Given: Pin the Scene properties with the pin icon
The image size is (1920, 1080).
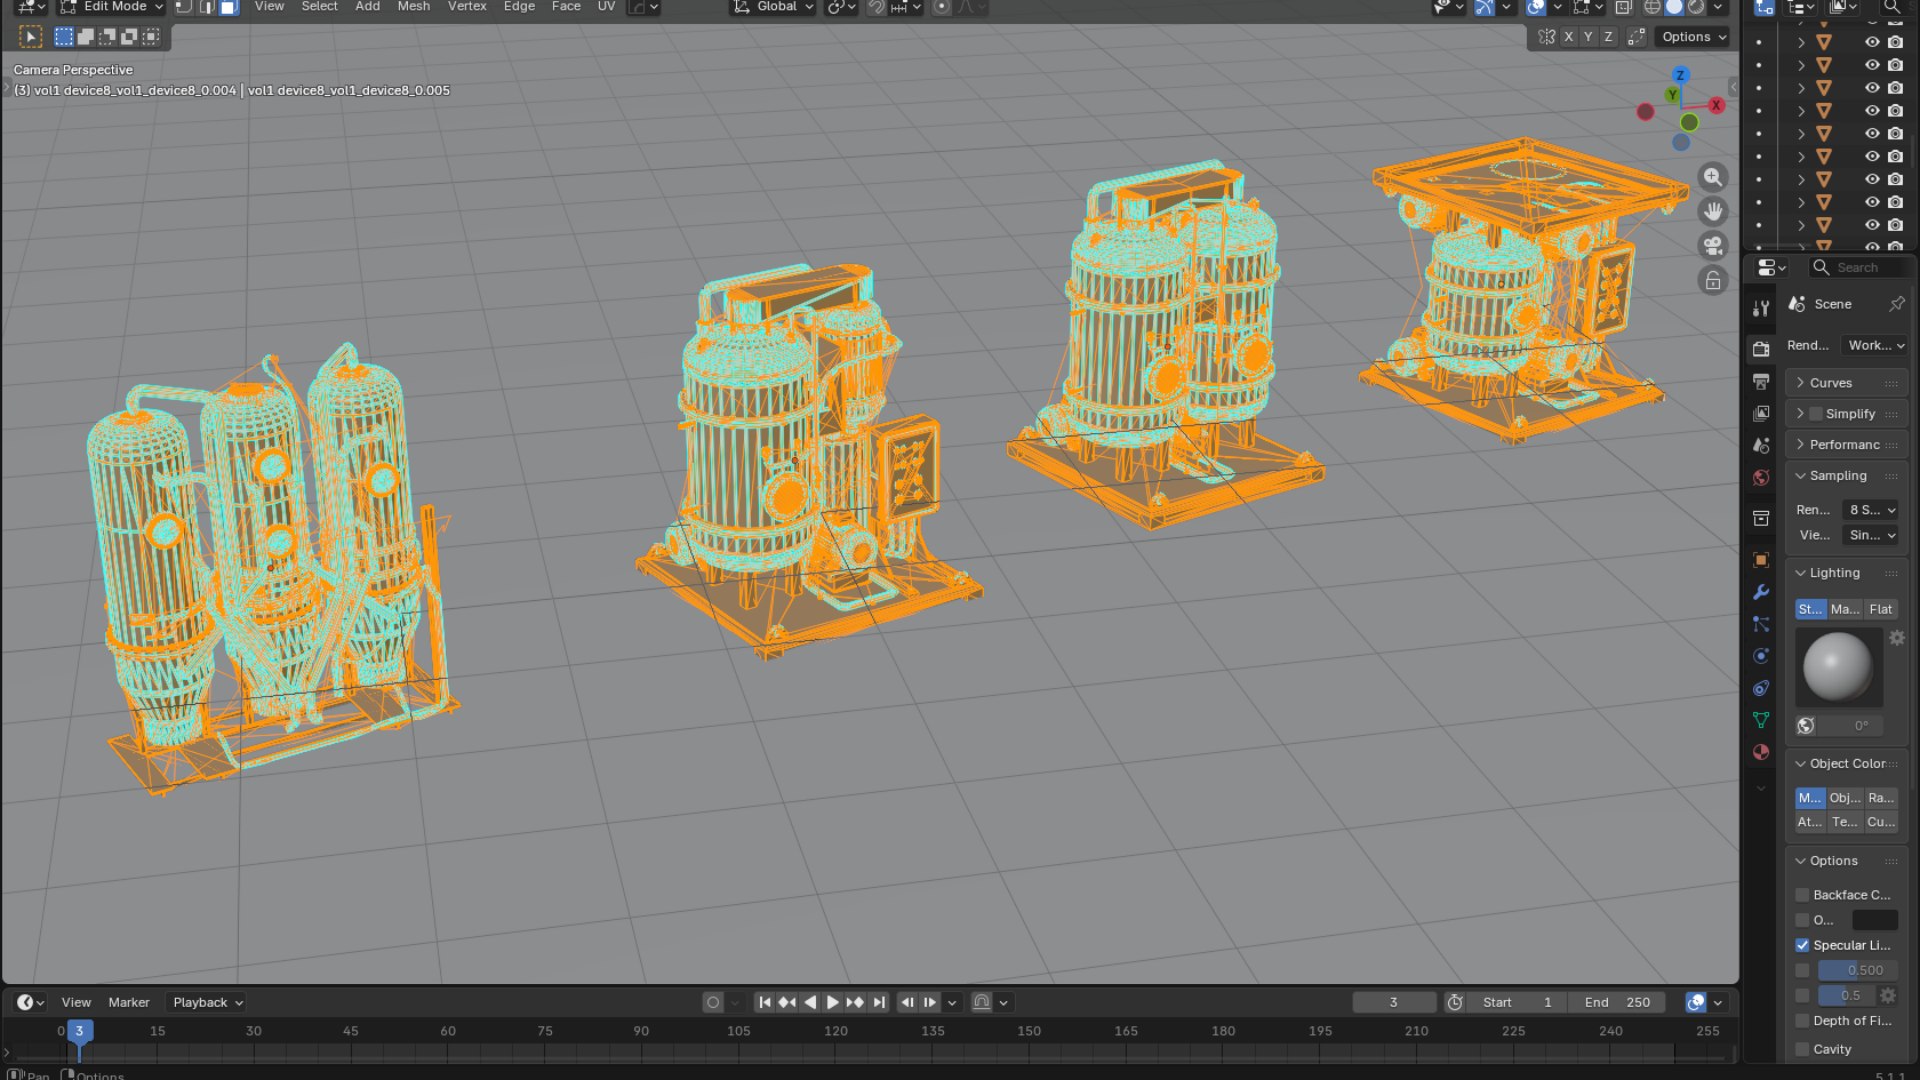Looking at the screenshot, I should (1896, 304).
